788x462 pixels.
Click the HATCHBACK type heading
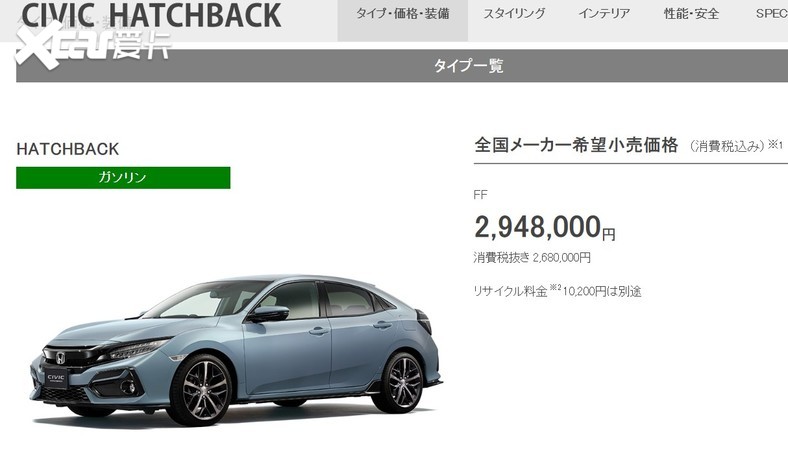tap(68, 149)
